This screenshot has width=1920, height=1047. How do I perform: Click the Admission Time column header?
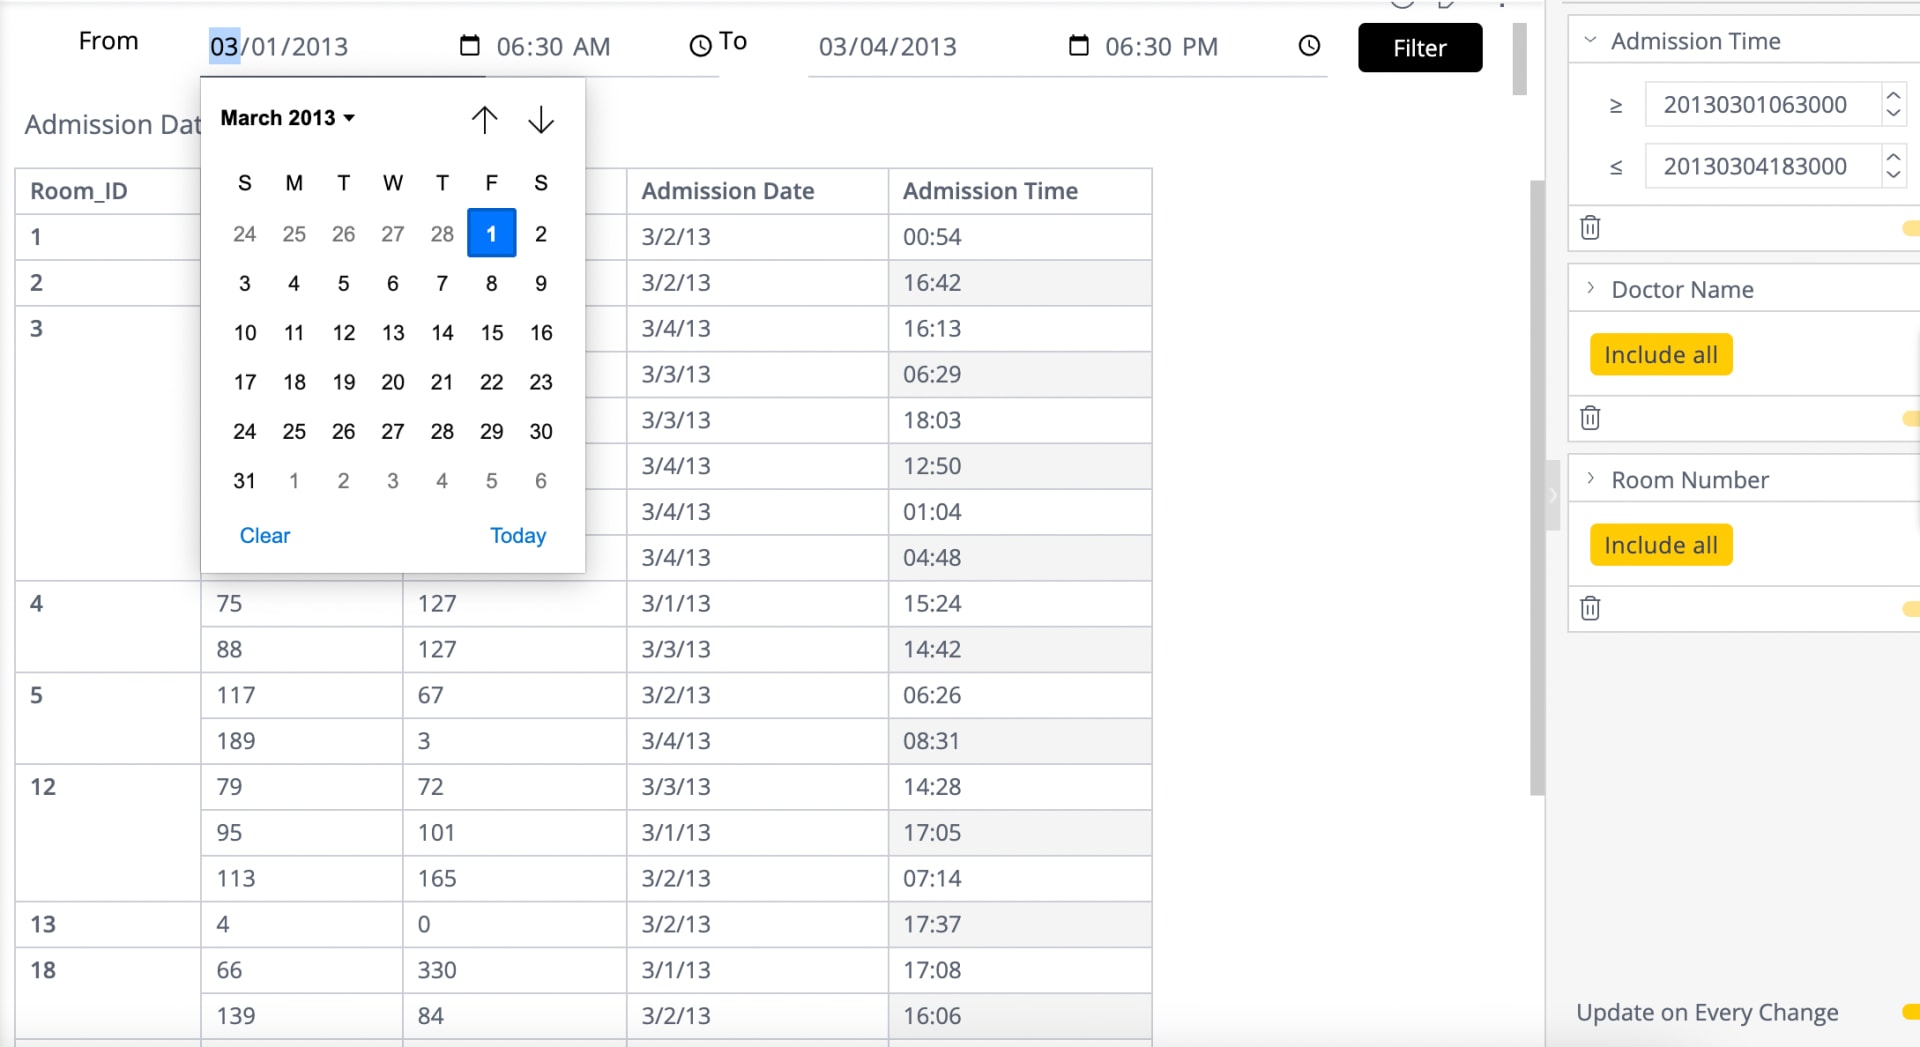tap(1020, 191)
